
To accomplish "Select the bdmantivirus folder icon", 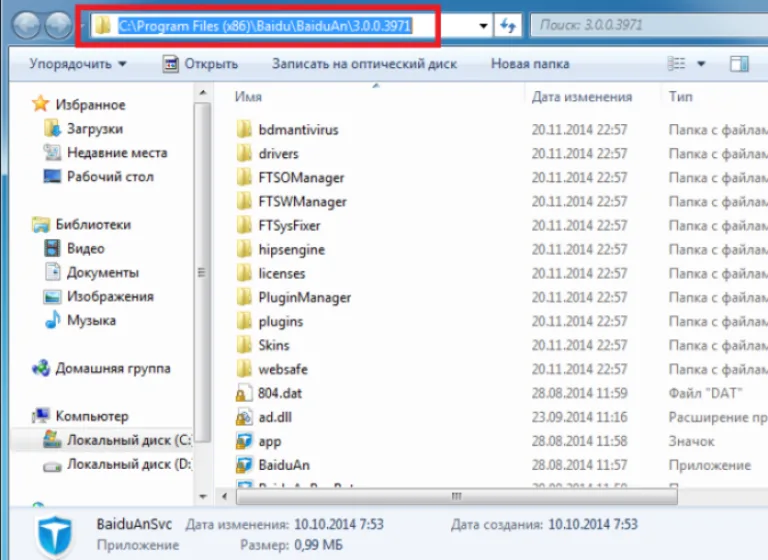I will 244,129.
